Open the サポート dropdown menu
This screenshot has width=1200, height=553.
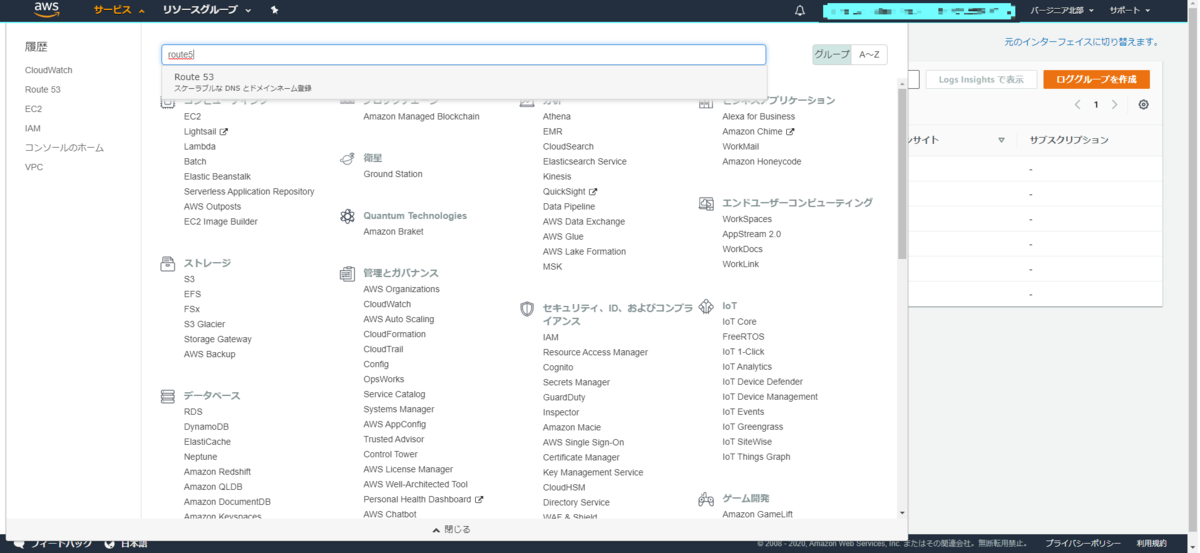click(x=1130, y=10)
